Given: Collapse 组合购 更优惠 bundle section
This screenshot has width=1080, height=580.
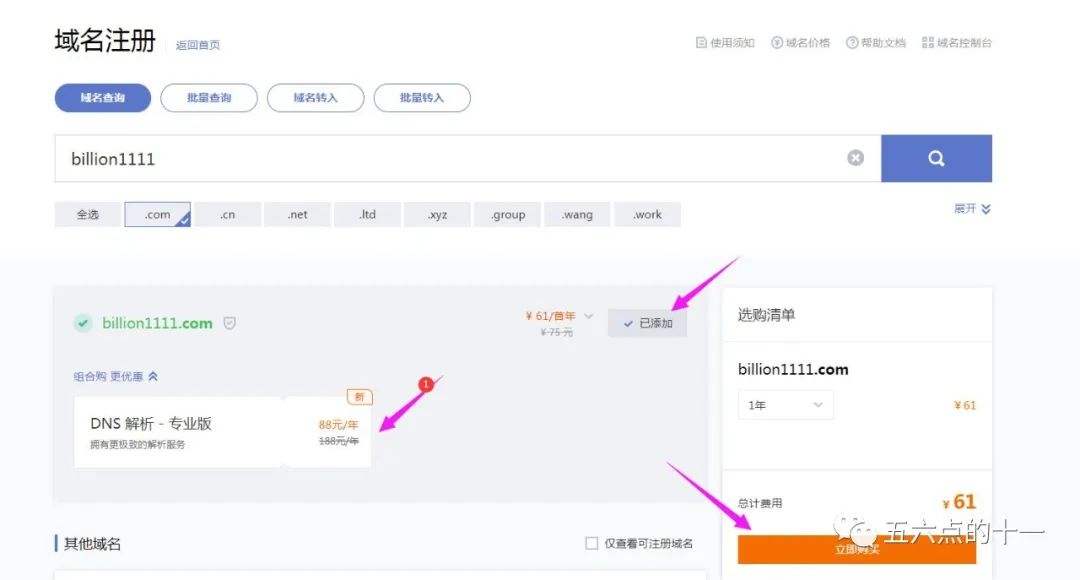Looking at the screenshot, I should 116,376.
